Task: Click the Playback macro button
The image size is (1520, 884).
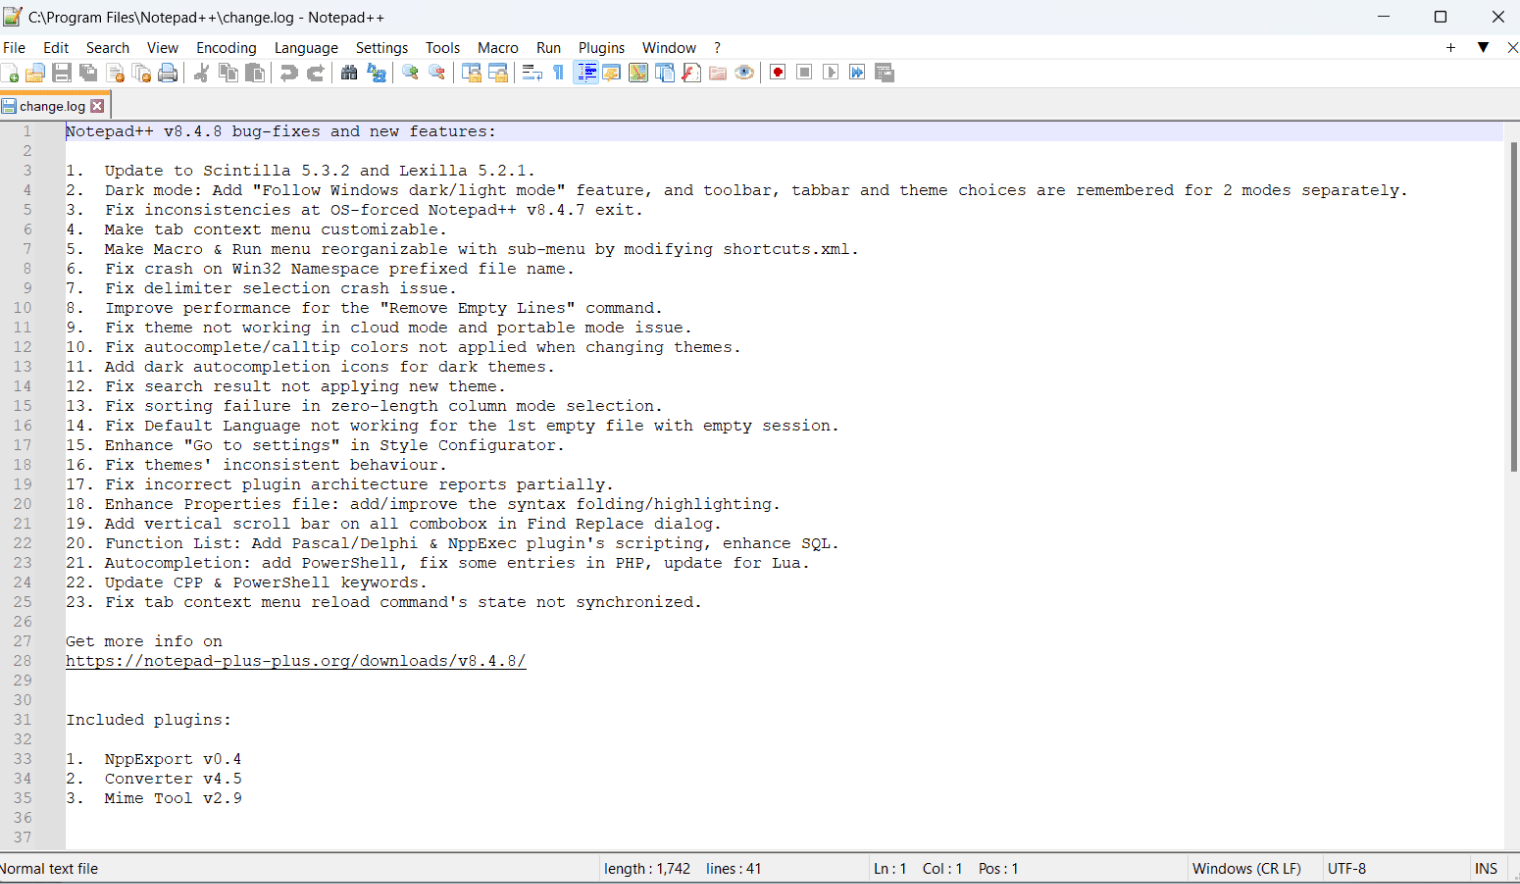Action: [831, 73]
